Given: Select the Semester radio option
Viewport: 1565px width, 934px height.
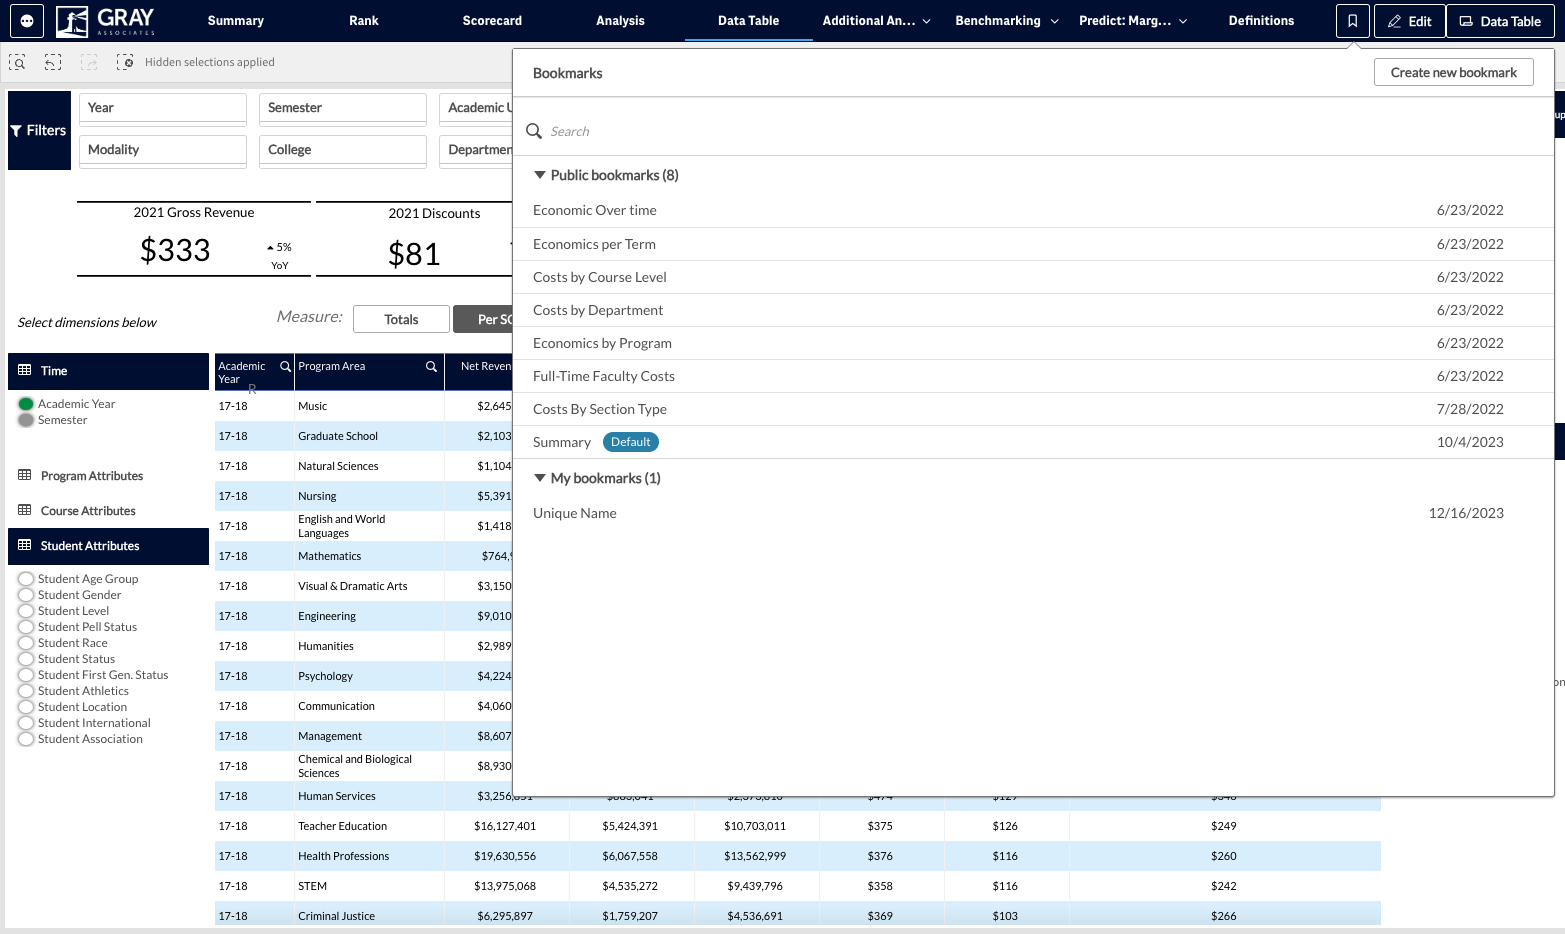Looking at the screenshot, I should [26, 420].
